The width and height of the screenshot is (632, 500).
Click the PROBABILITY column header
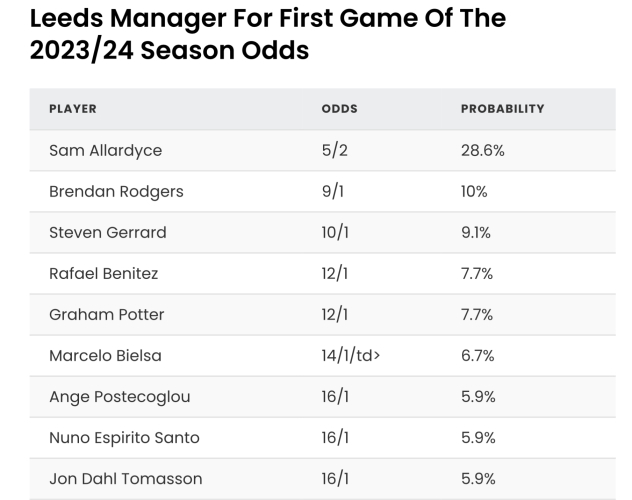[502, 108]
